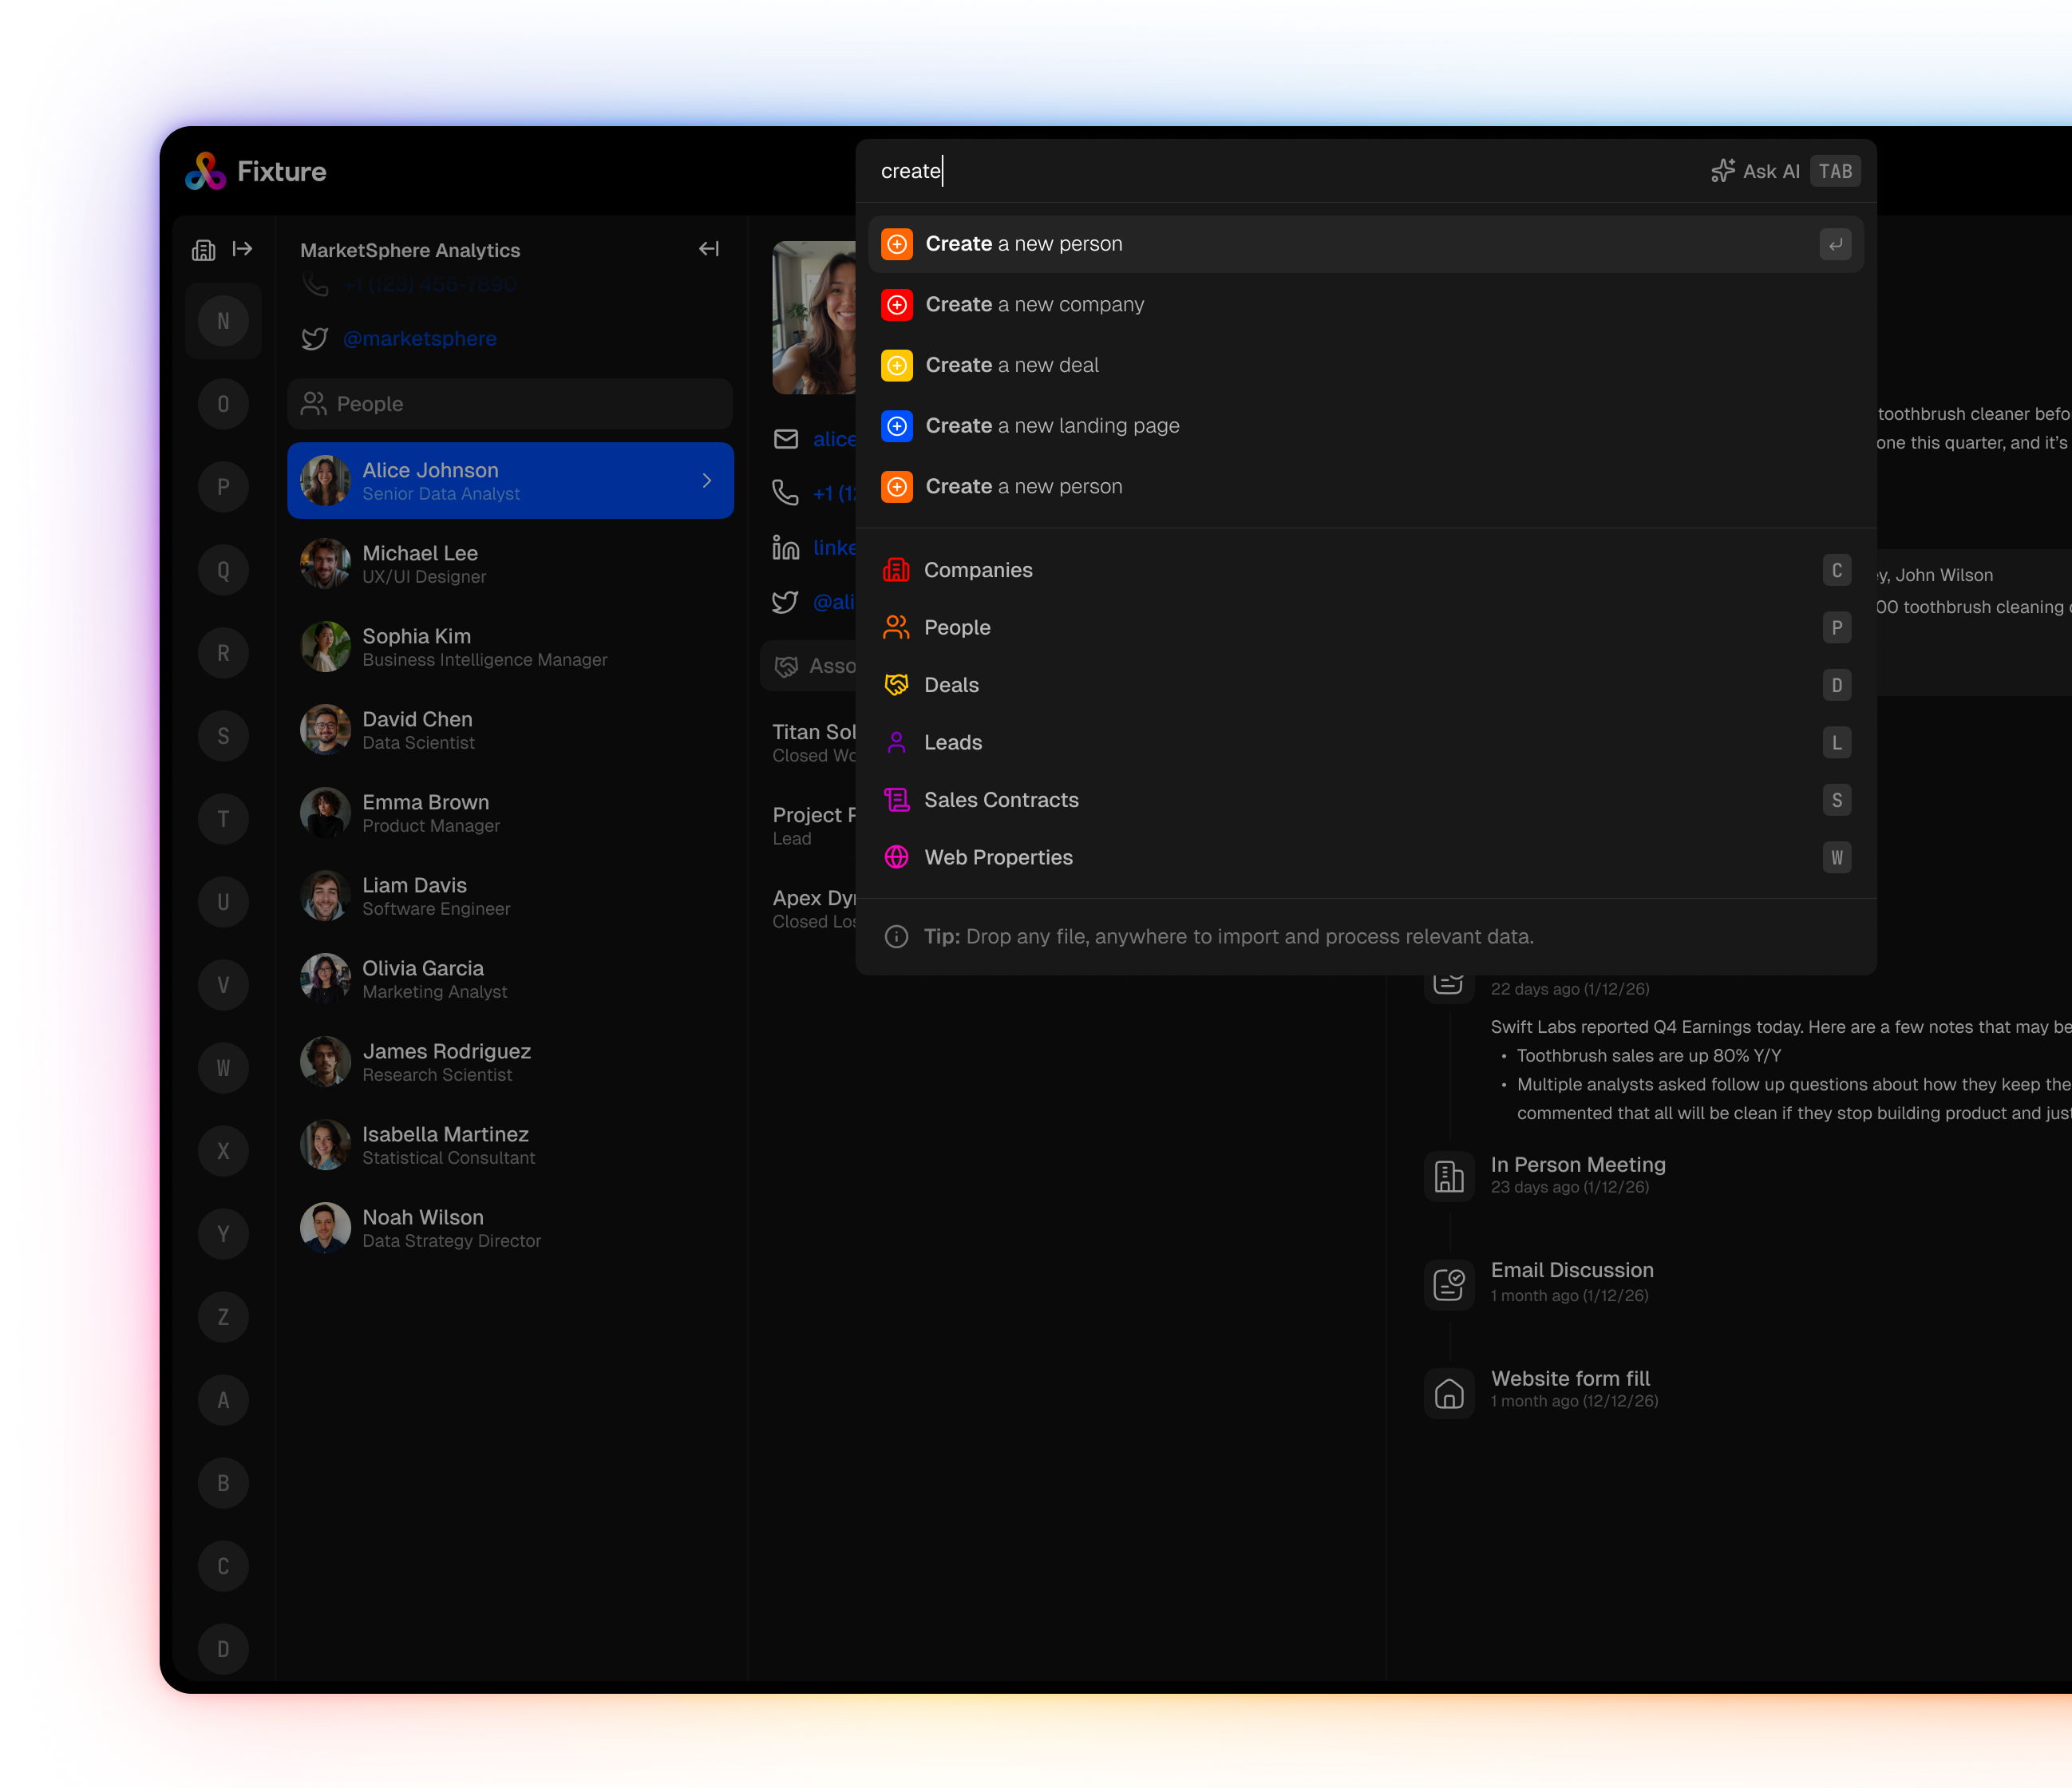The height and width of the screenshot is (1788, 2072).
Task: Click the envelope icon in Alice's contact details
Action: 785,438
